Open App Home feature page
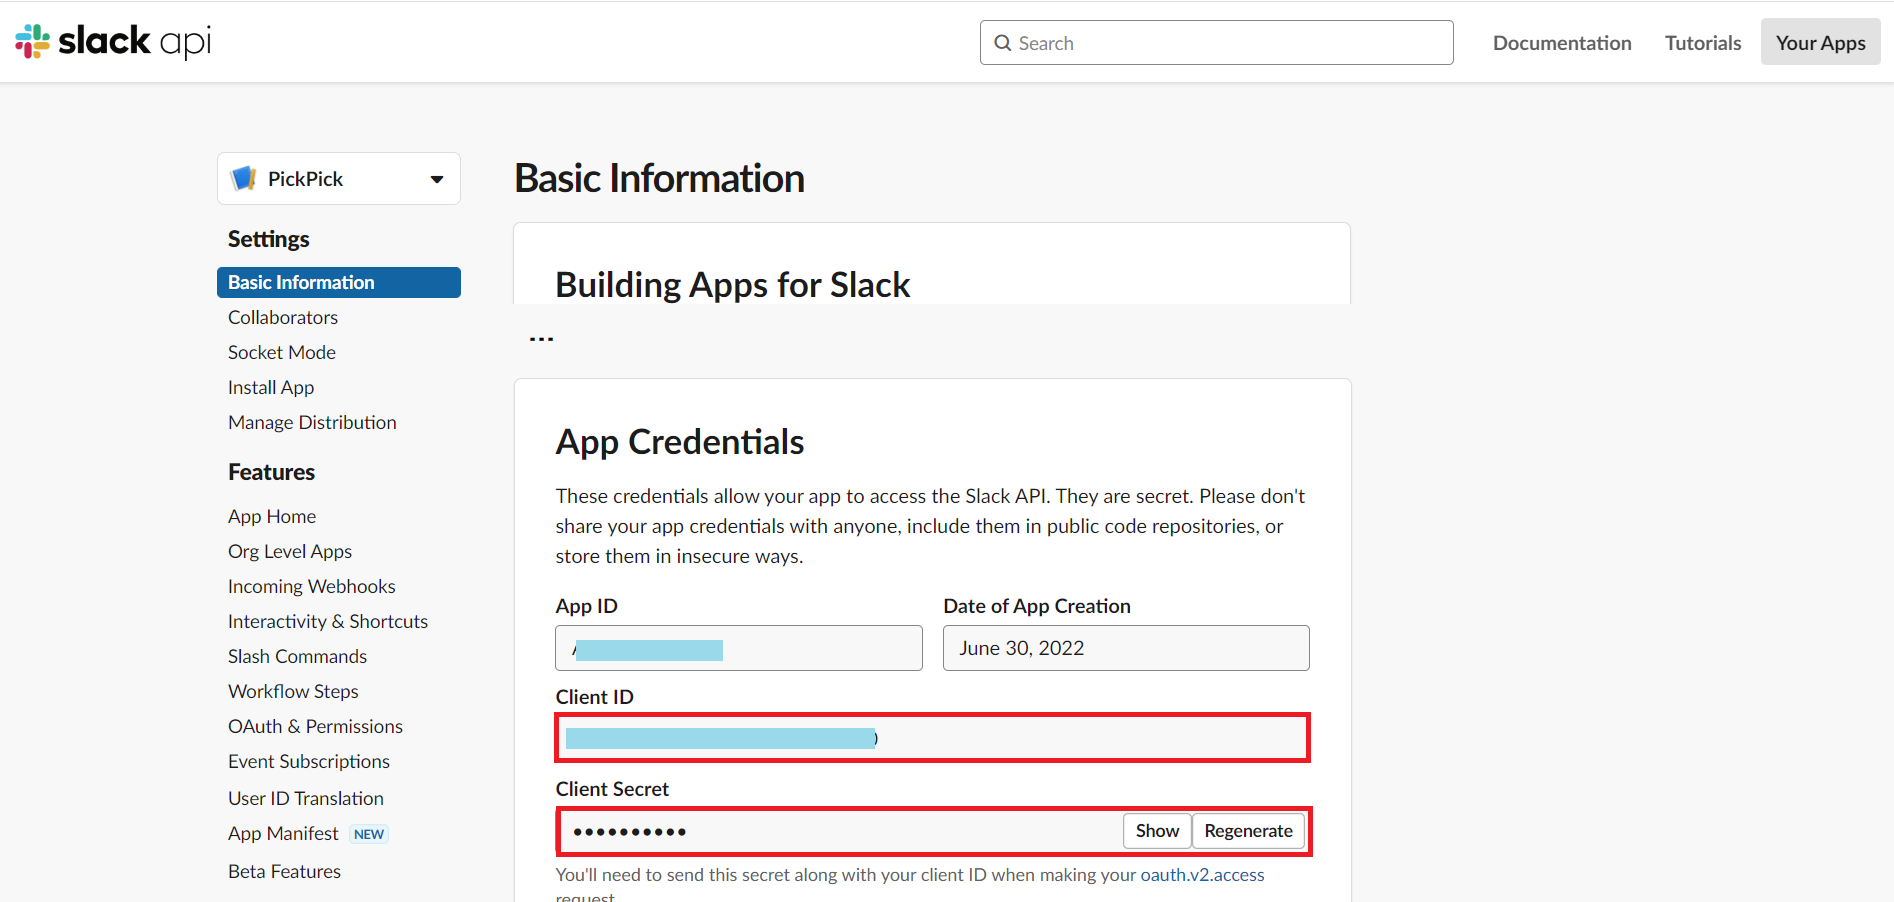The image size is (1894, 902). (x=272, y=516)
